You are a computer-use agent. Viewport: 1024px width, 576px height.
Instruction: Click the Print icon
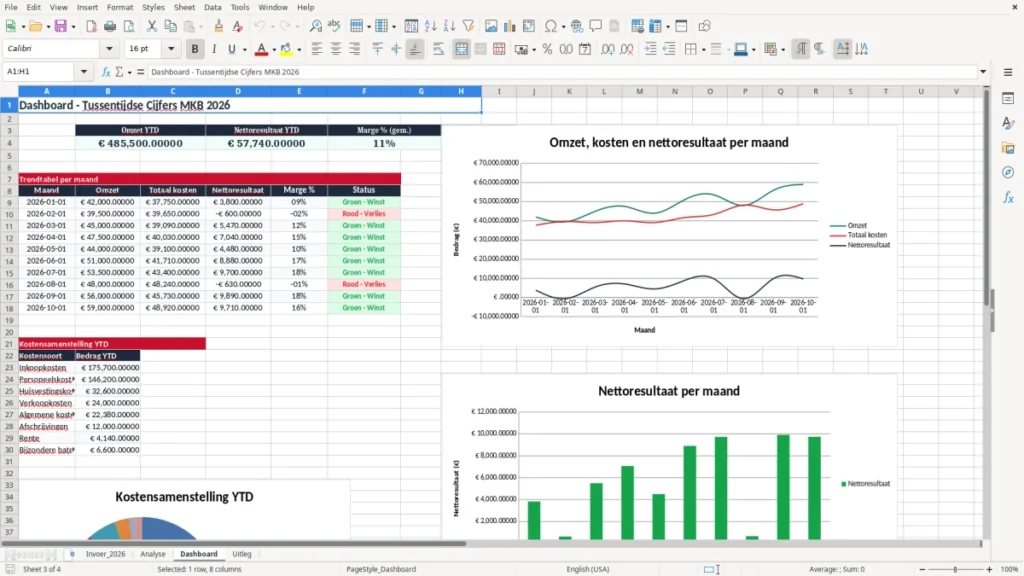pos(110,26)
